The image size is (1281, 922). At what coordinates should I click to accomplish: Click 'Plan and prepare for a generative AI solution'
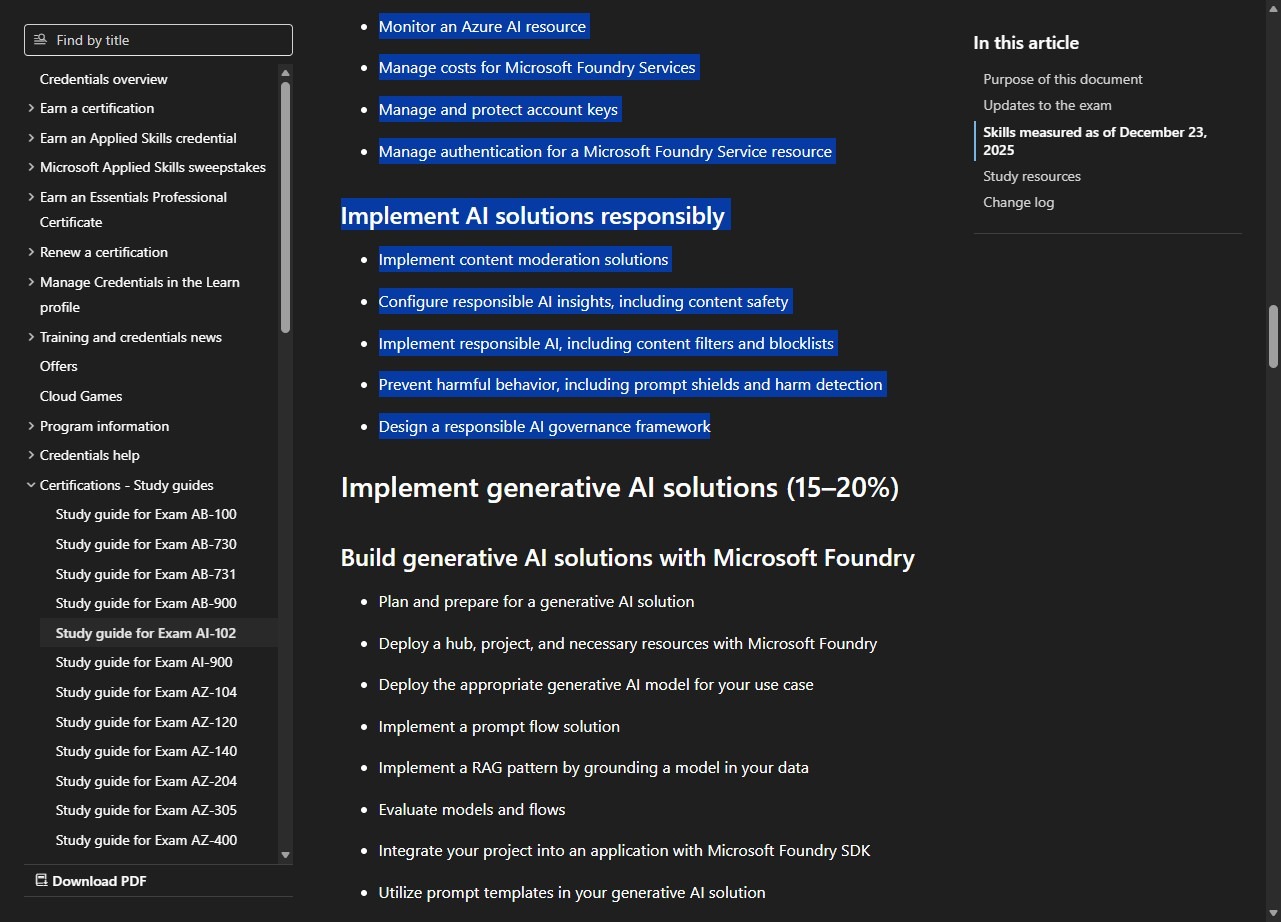tap(536, 601)
